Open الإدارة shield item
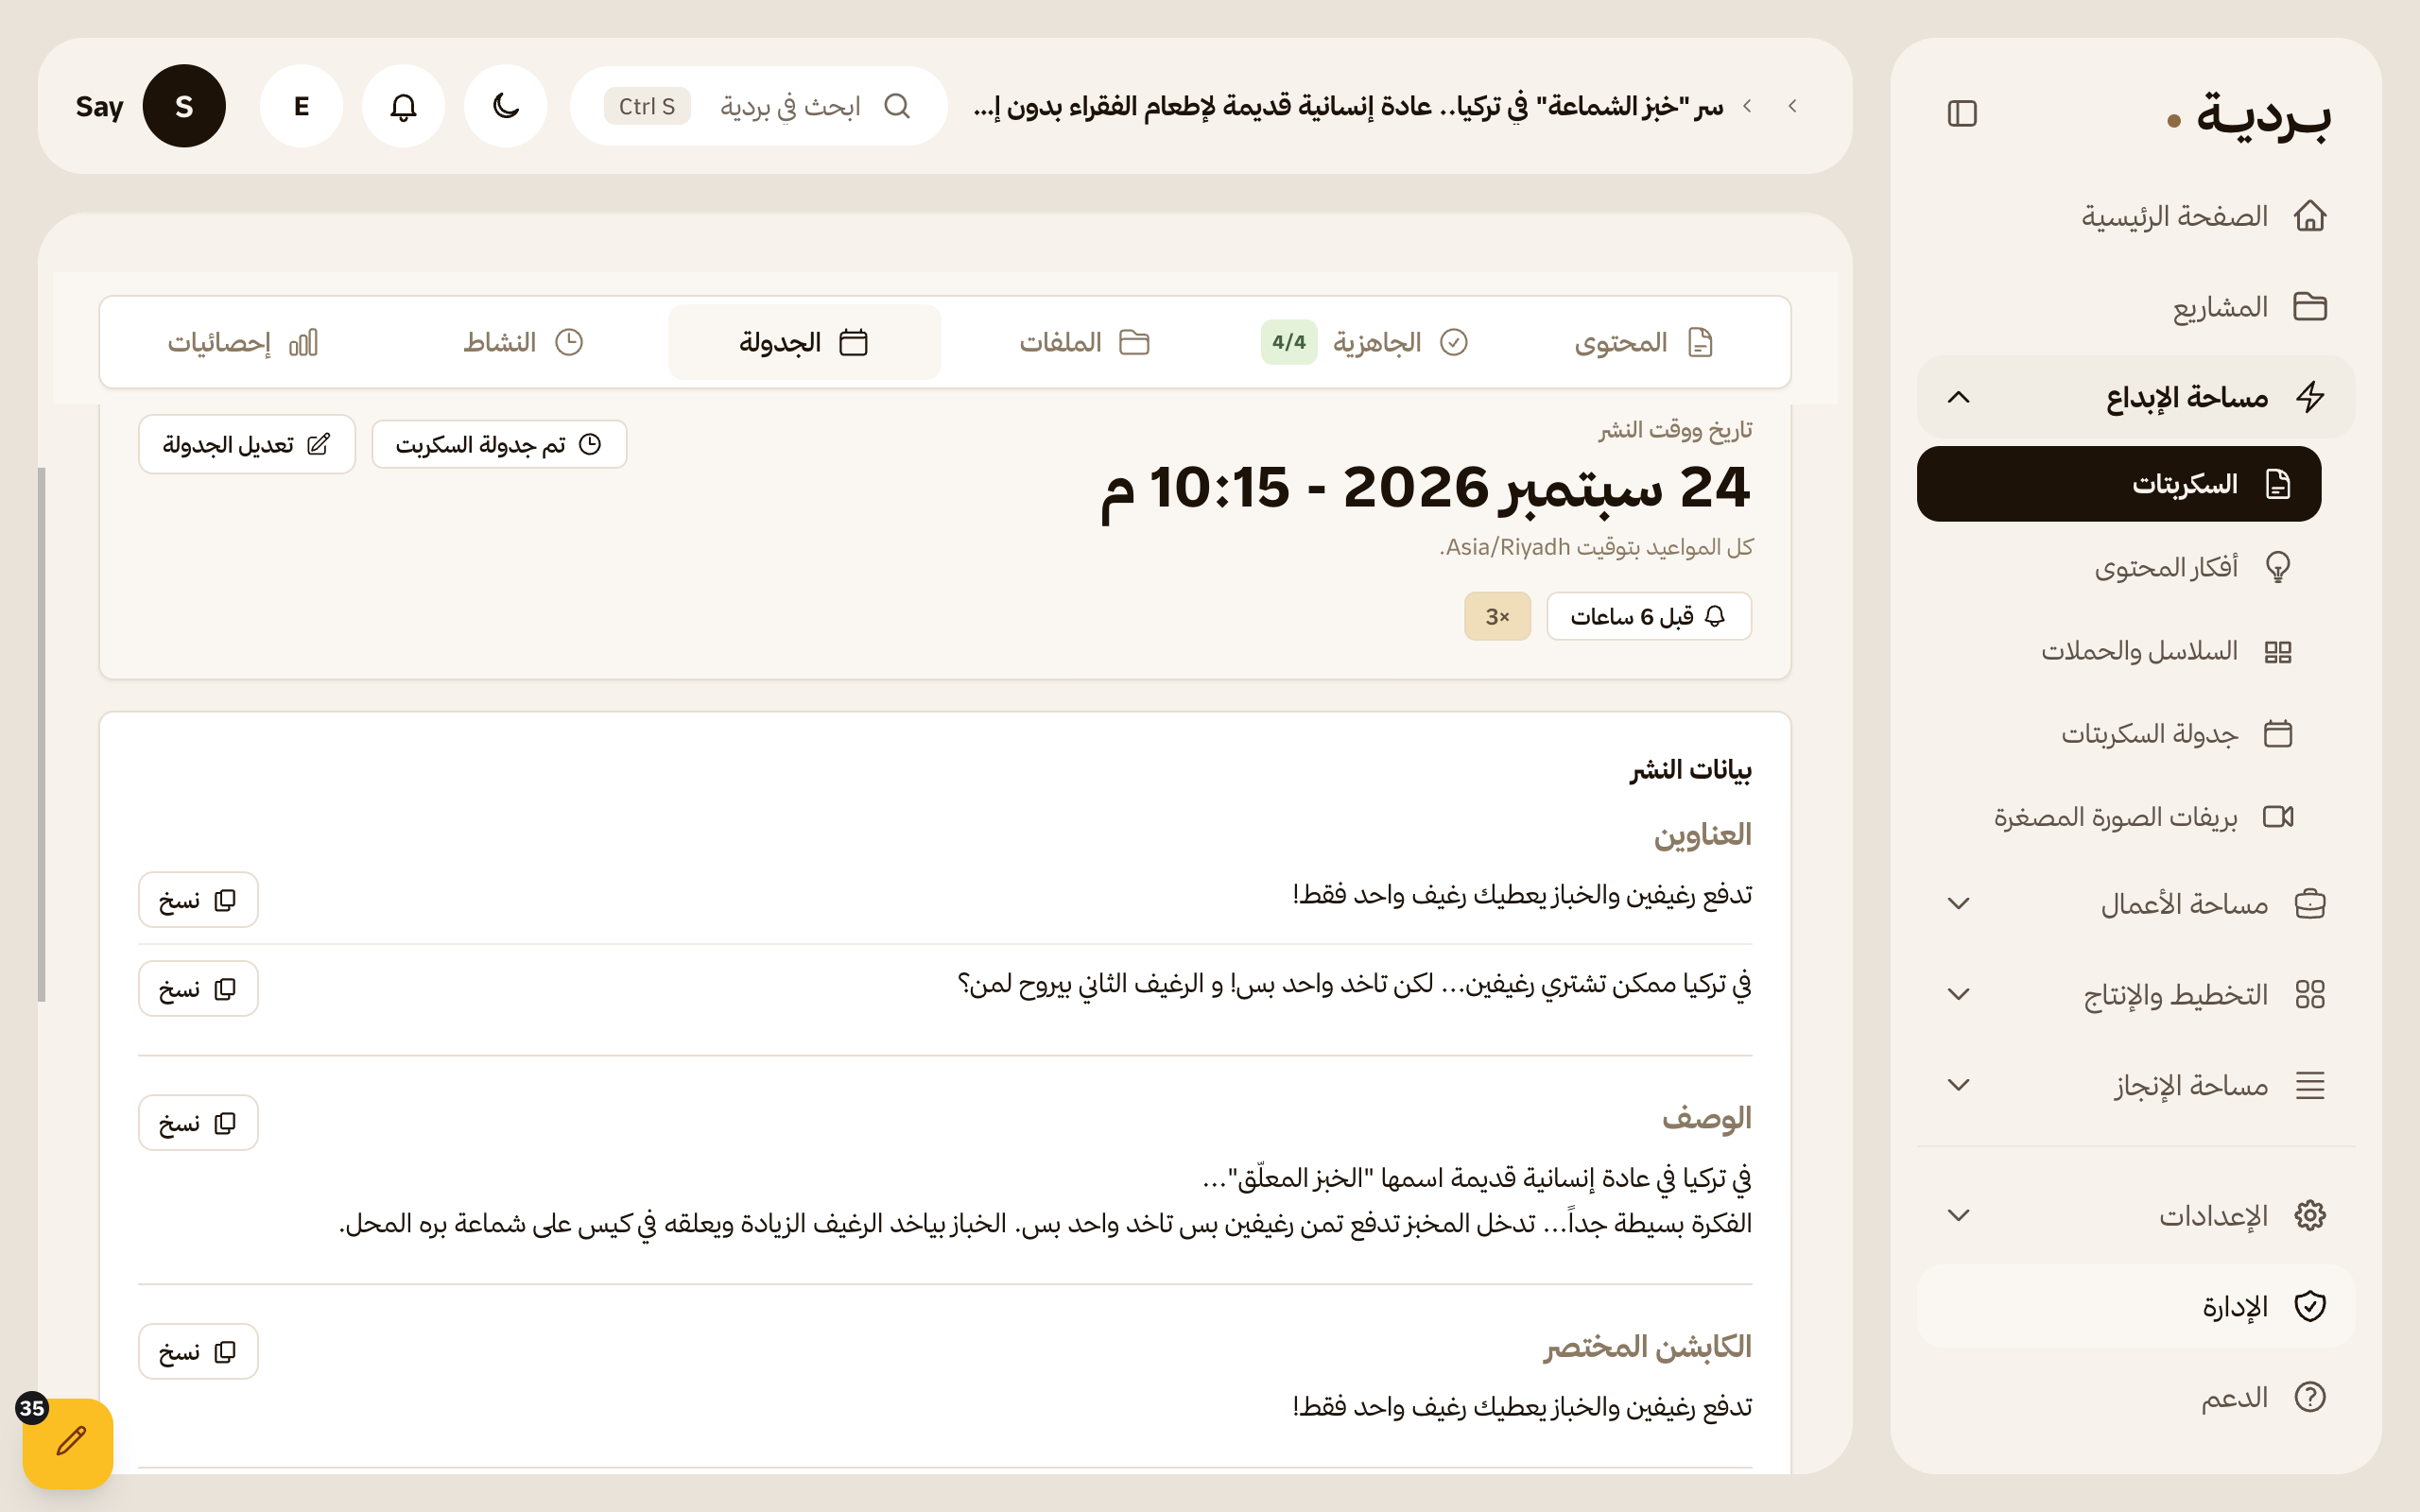Image resolution: width=2420 pixels, height=1512 pixels. click(x=2136, y=1306)
